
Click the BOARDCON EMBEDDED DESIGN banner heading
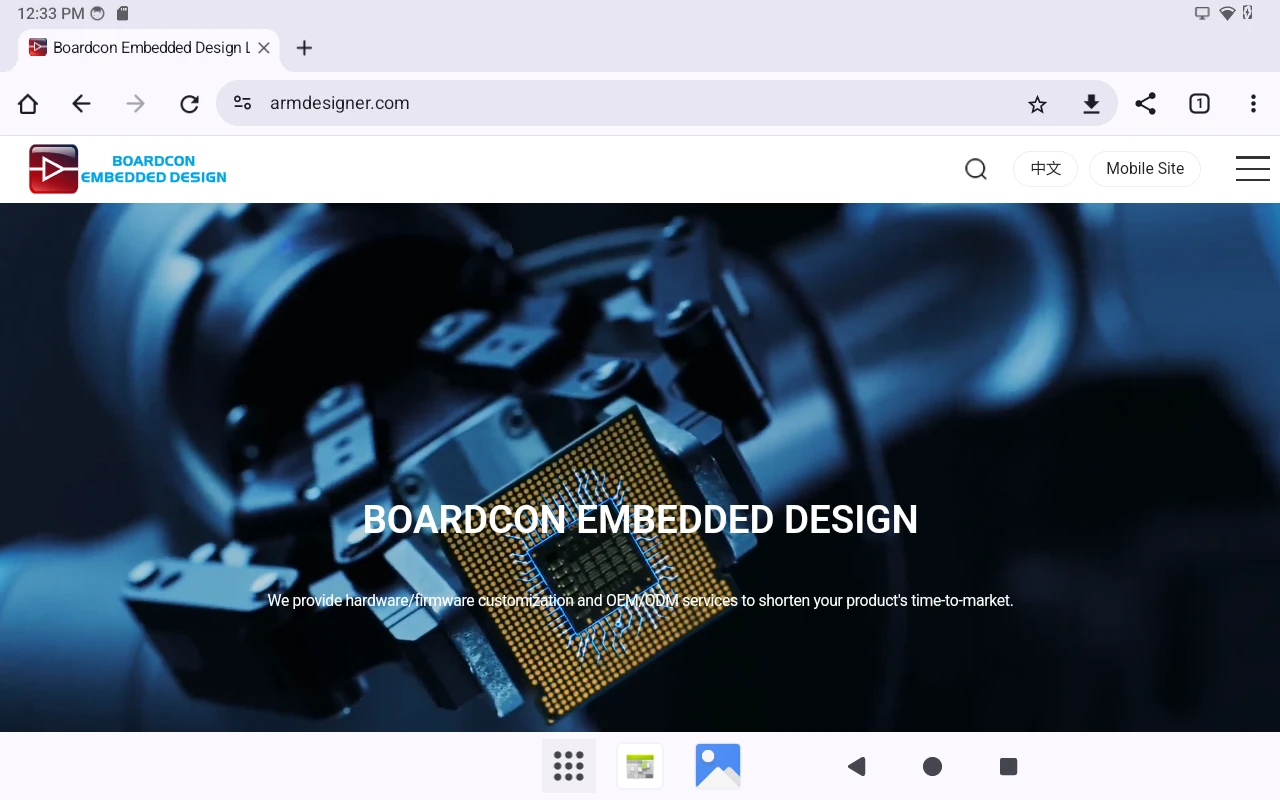point(640,519)
